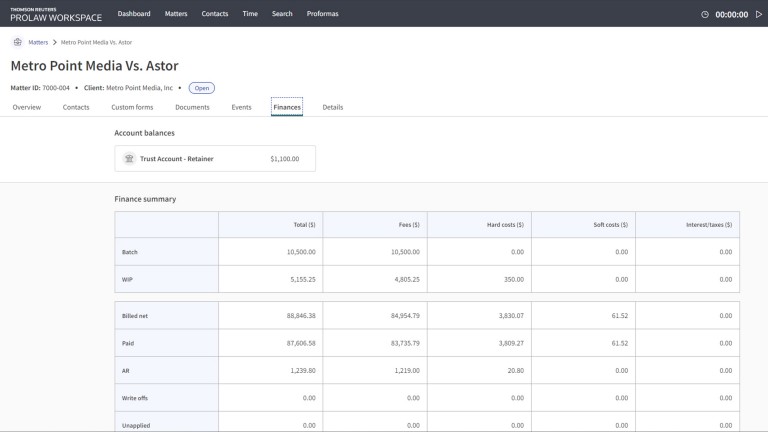Click the Matters breadcrumb icon
This screenshot has width=768, height=432.
(18, 42)
